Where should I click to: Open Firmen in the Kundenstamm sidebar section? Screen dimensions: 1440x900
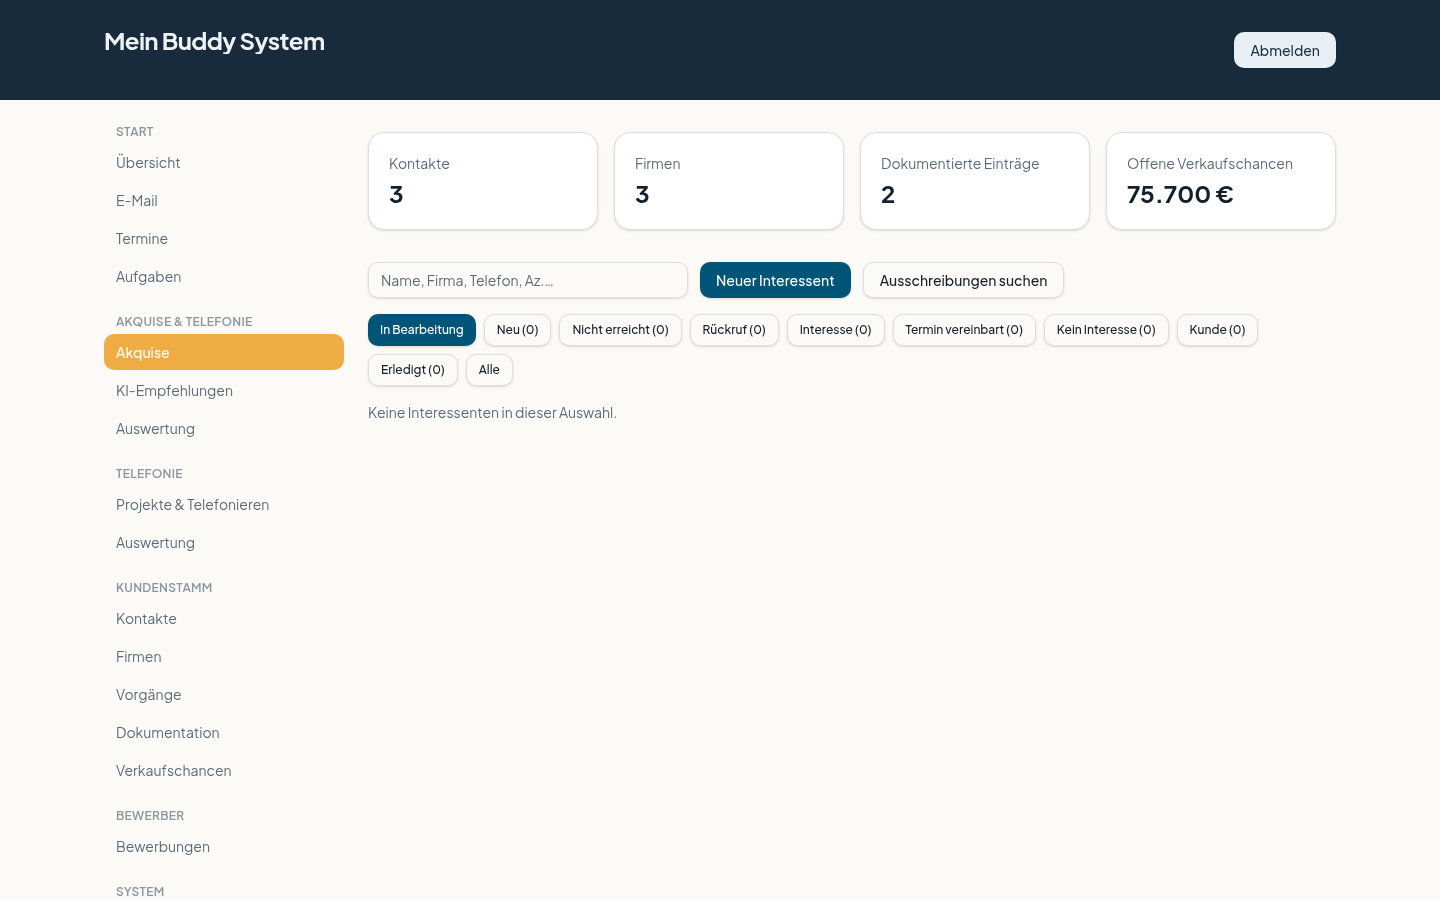(x=224, y=656)
